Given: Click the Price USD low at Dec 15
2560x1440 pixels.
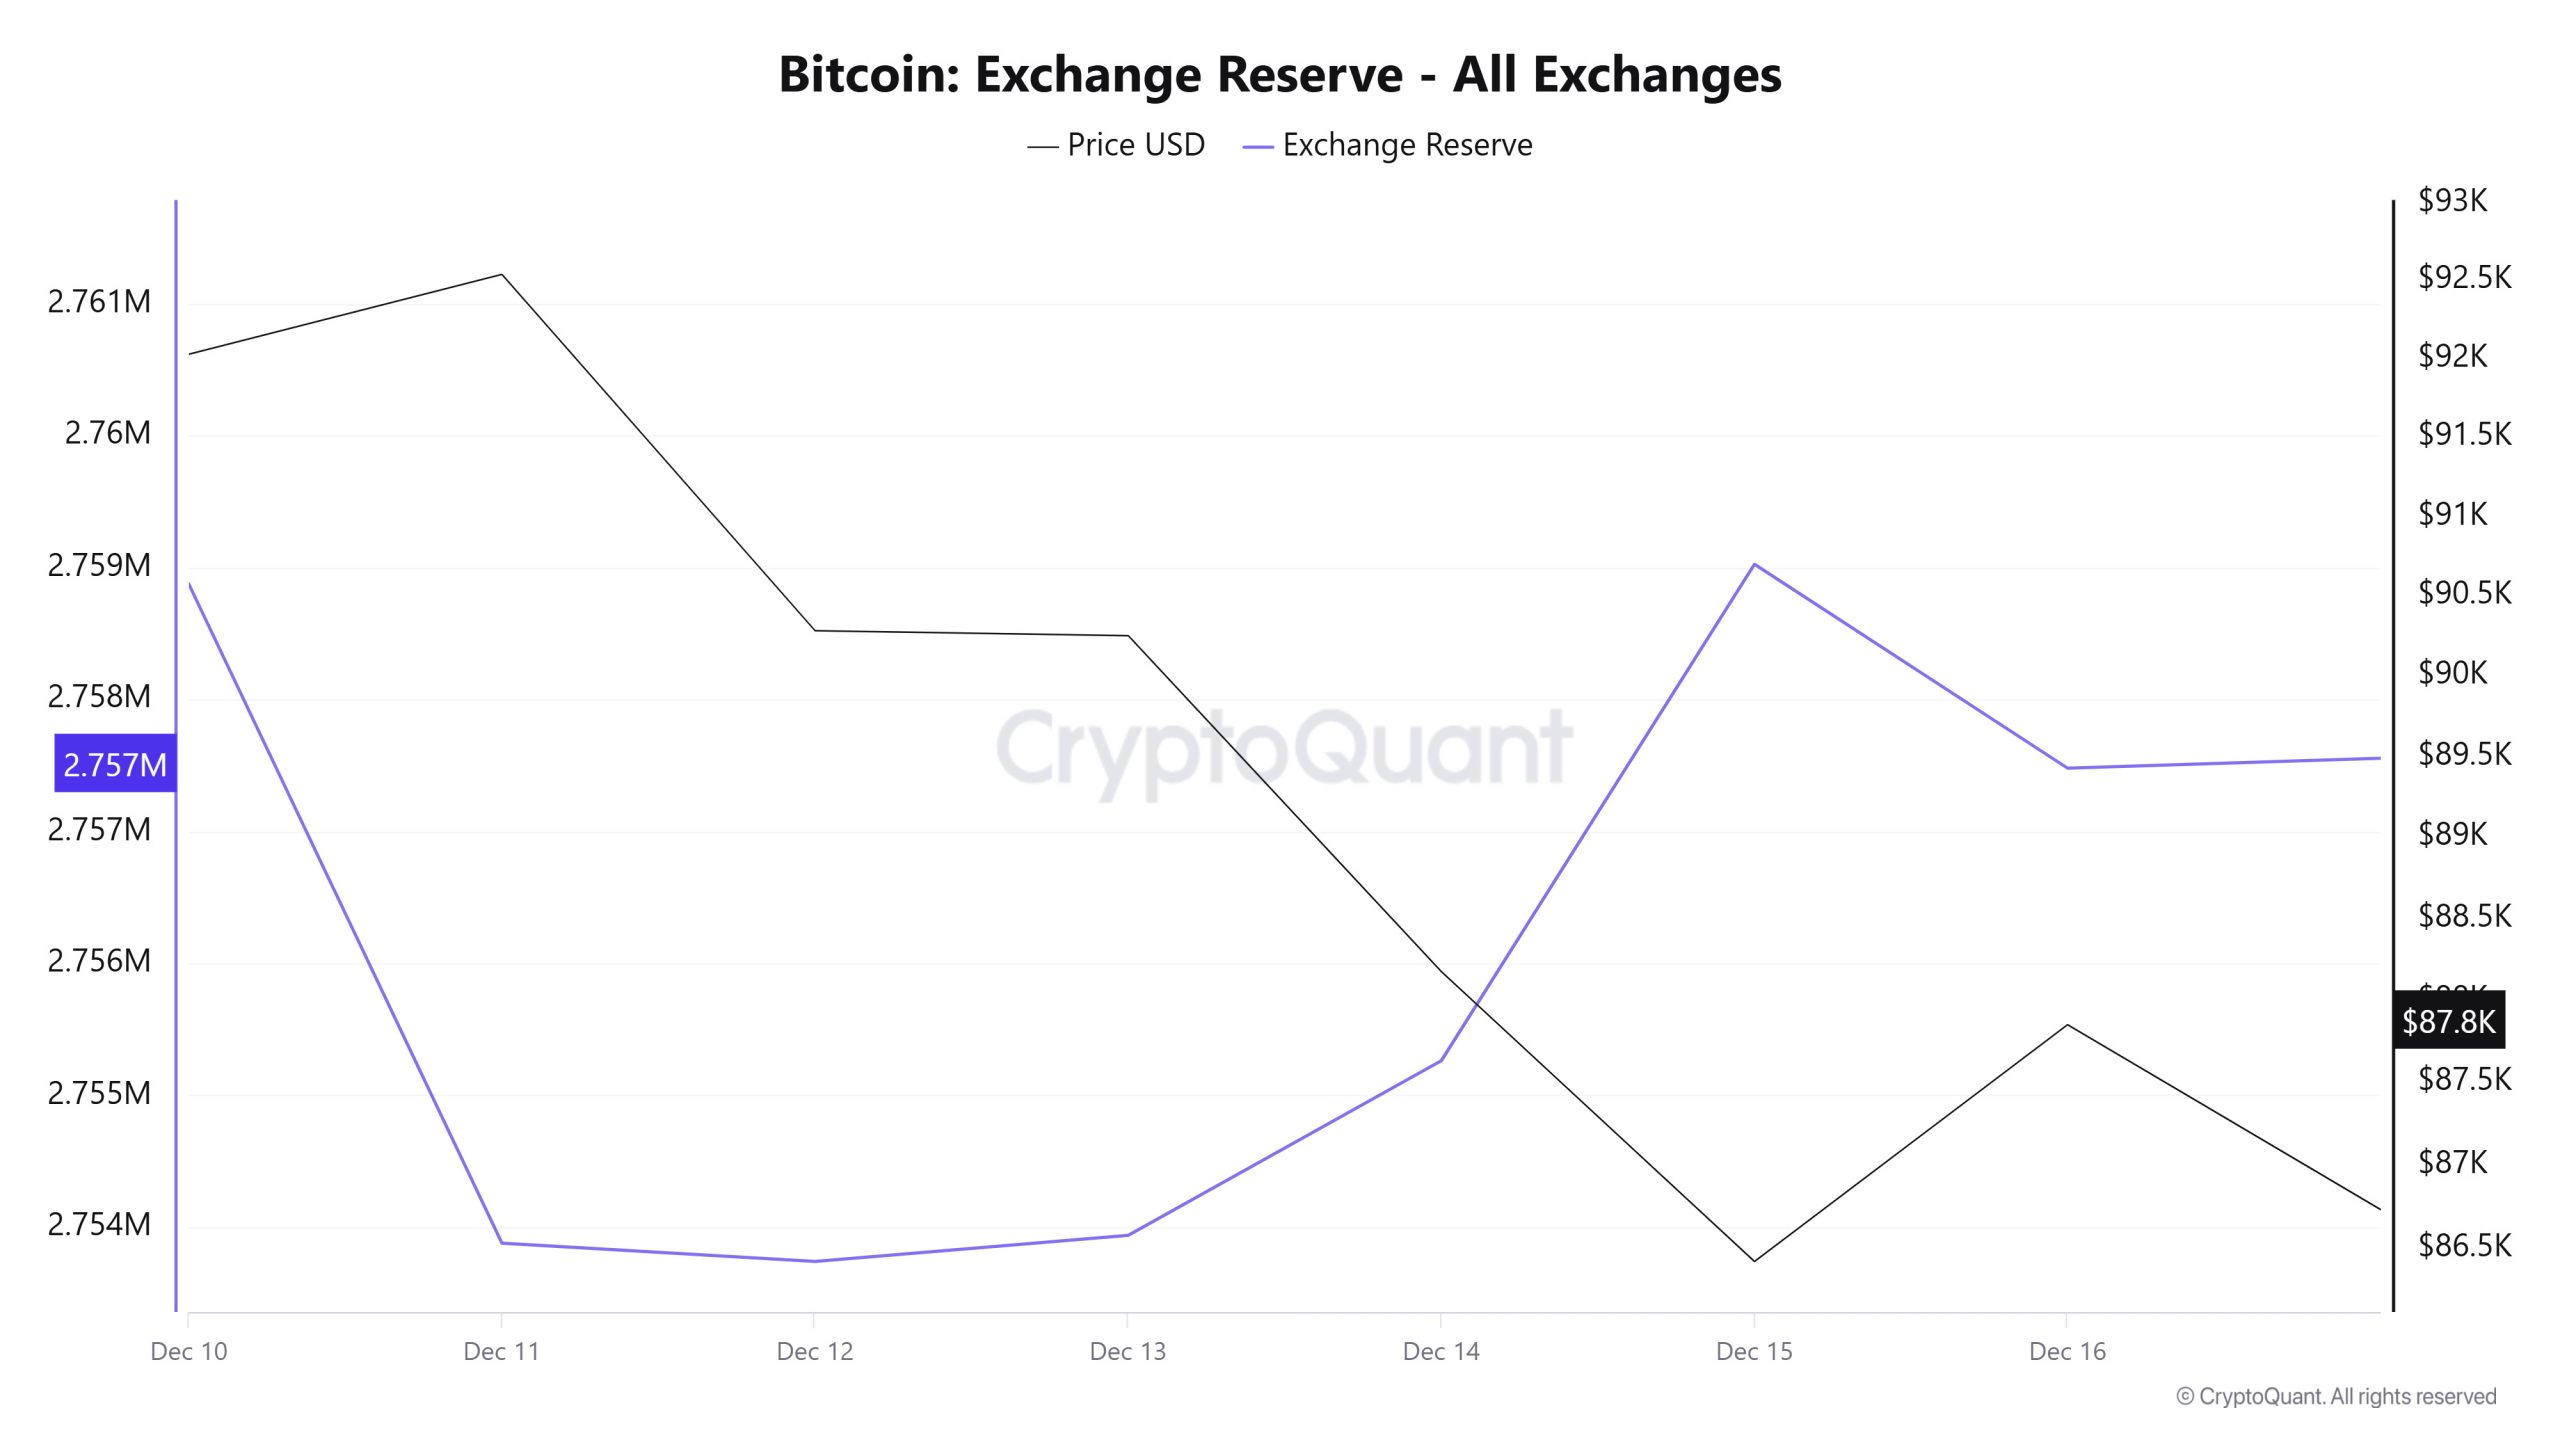Looking at the screenshot, I should coord(1754,1260).
